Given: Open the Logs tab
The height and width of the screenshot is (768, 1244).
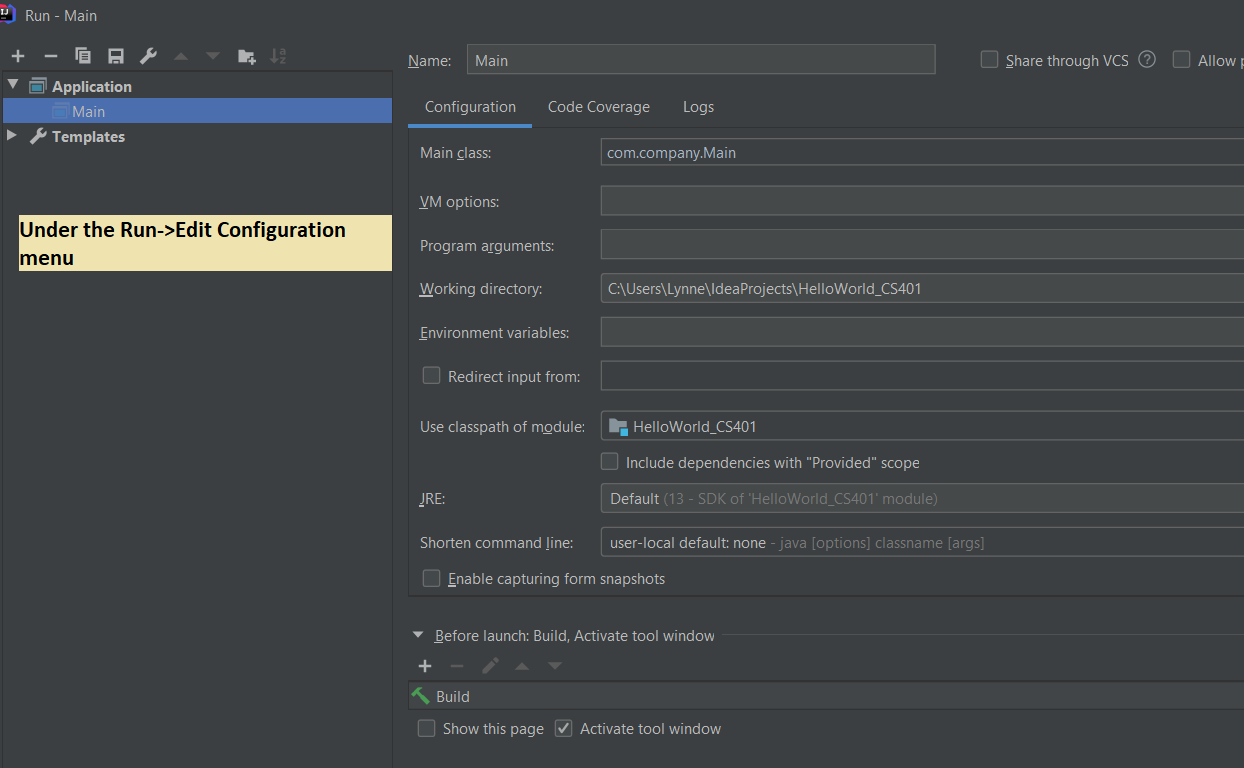Looking at the screenshot, I should tap(698, 107).
